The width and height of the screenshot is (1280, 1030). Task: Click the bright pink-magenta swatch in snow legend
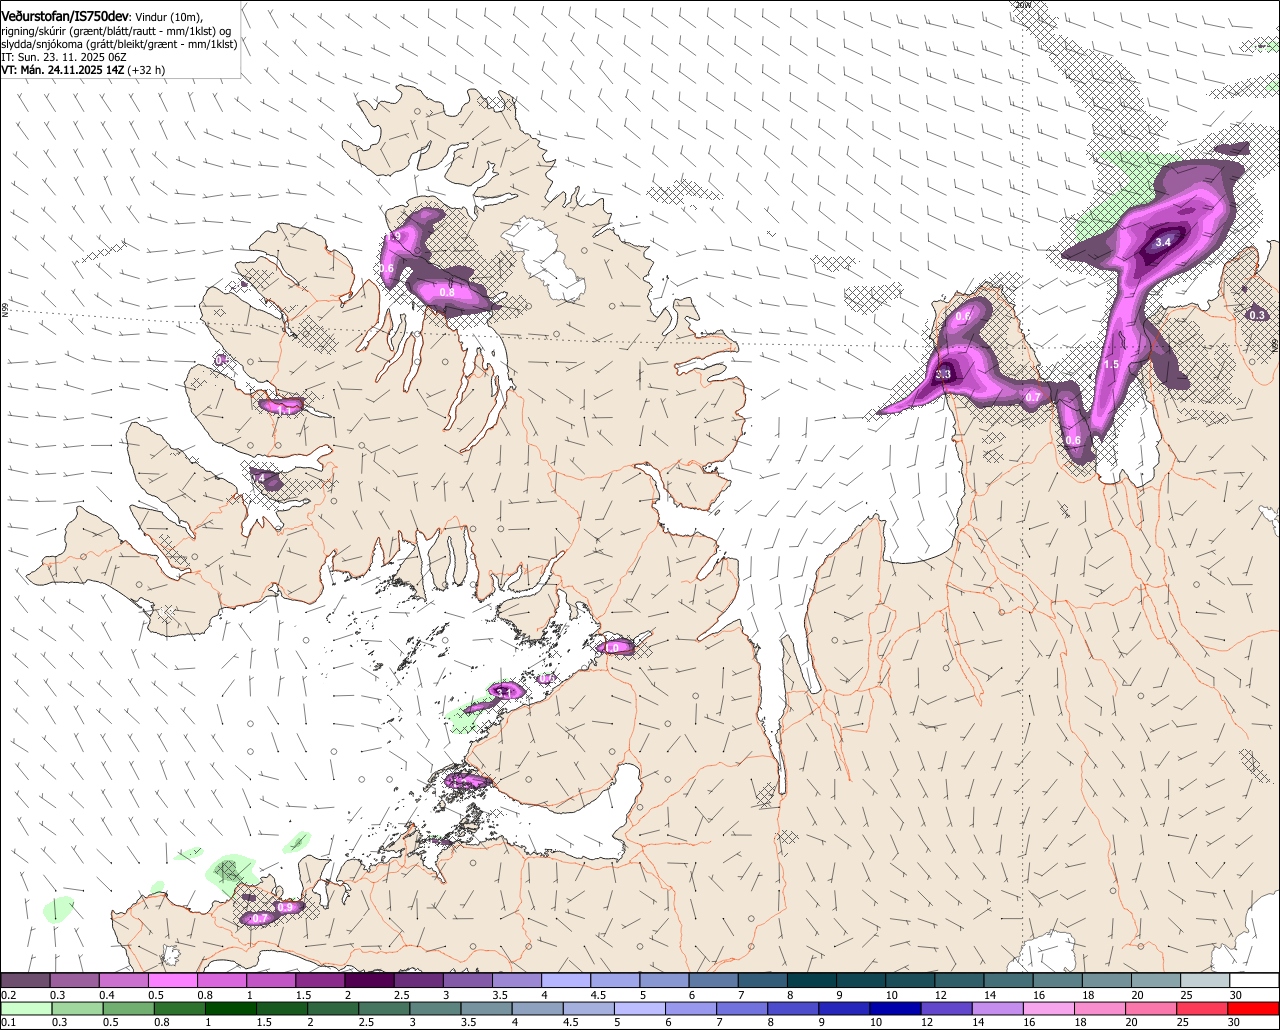pyautogui.click(x=172, y=980)
